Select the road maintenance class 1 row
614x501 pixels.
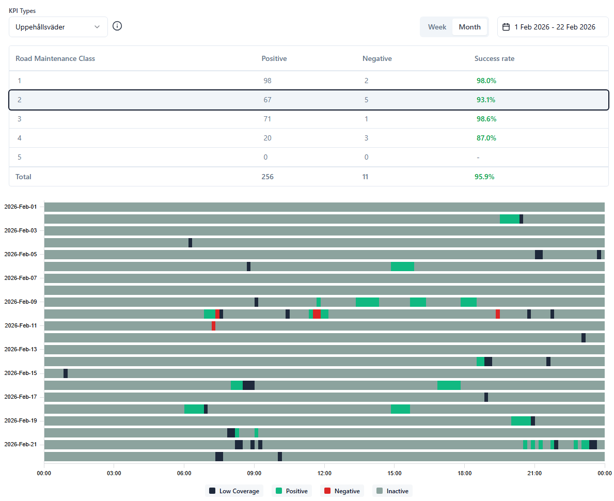(x=308, y=81)
